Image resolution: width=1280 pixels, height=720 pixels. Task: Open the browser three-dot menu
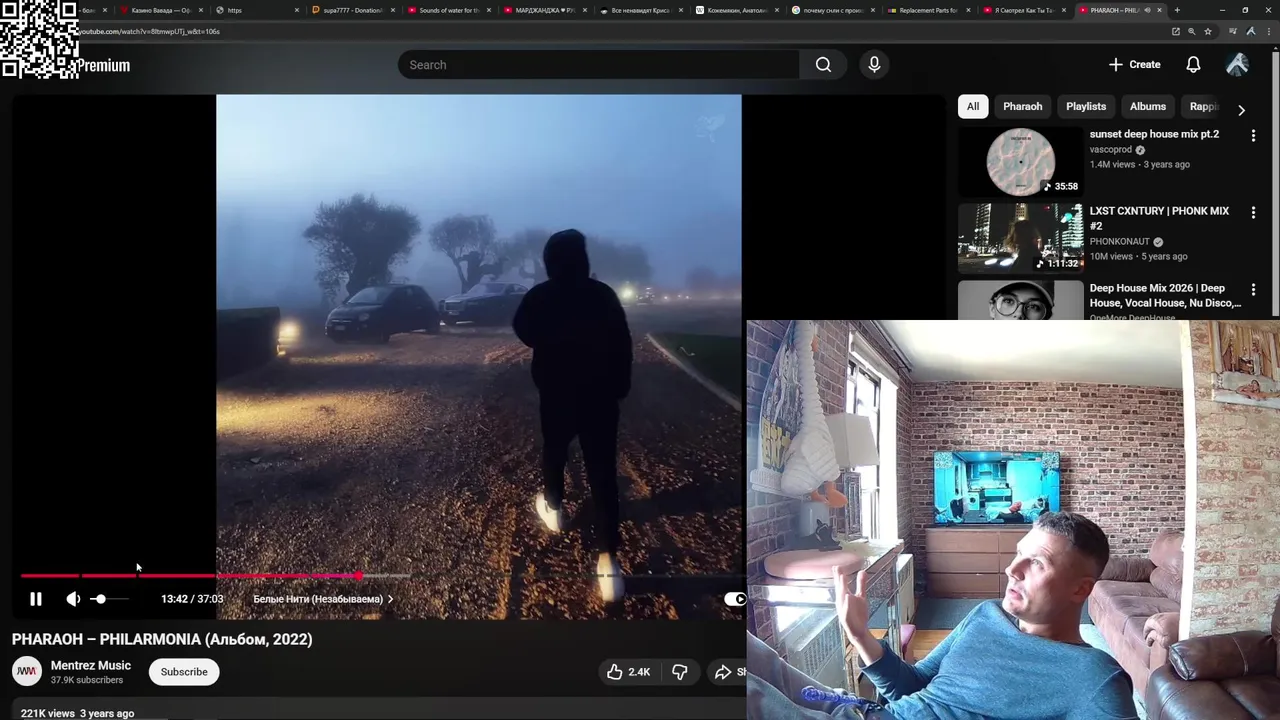(x=1269, y=31)
